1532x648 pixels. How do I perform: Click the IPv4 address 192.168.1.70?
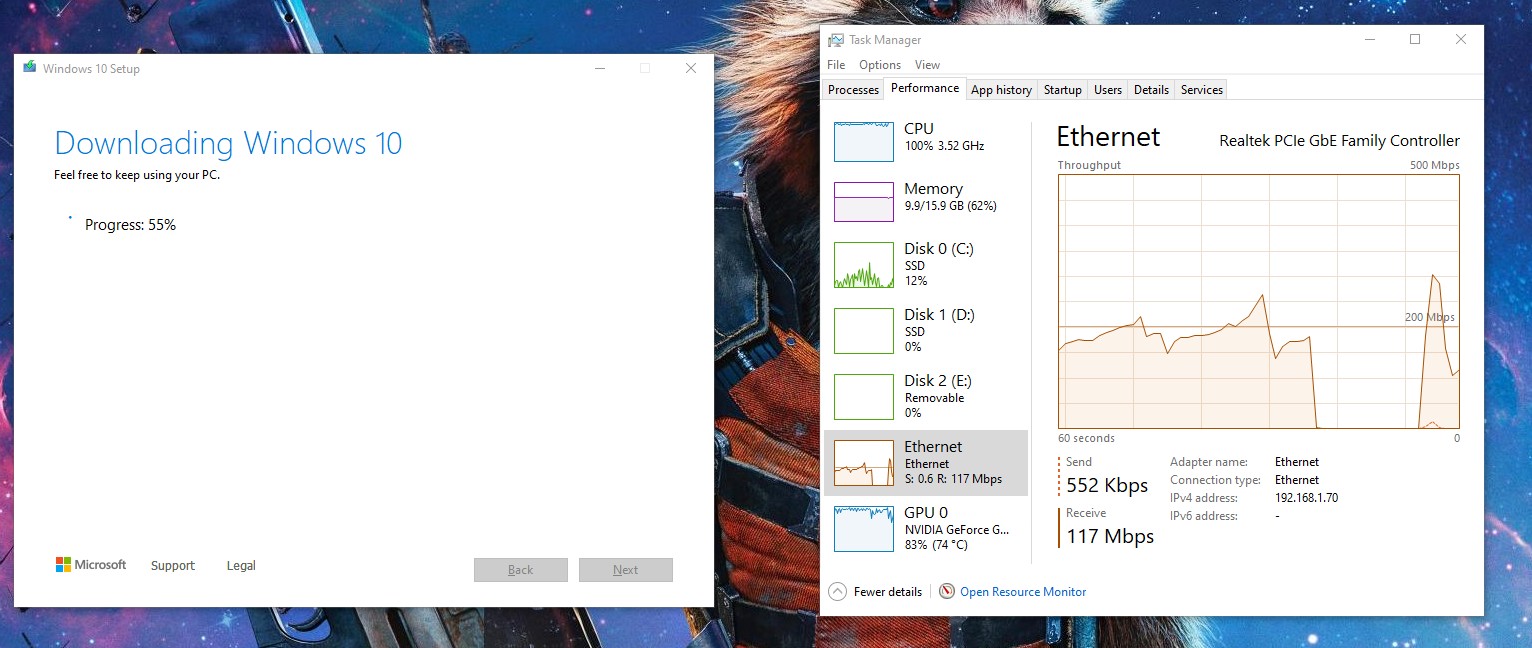1306,498
